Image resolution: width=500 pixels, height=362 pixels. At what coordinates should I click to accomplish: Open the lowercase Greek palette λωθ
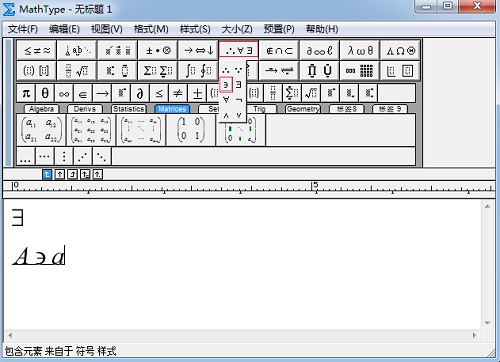[x=360, y=50]
